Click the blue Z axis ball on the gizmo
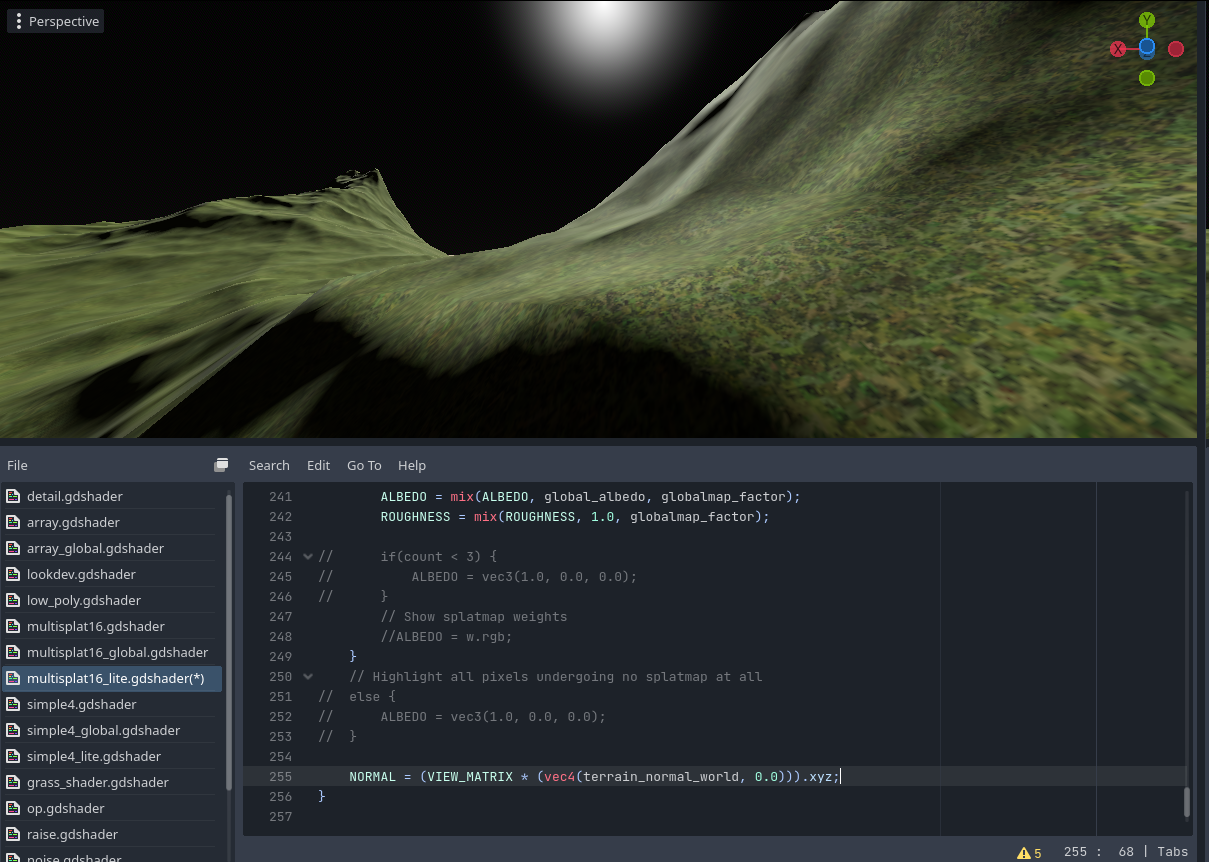Viewport: 1209px width, 862px height. click(1146, 47)
